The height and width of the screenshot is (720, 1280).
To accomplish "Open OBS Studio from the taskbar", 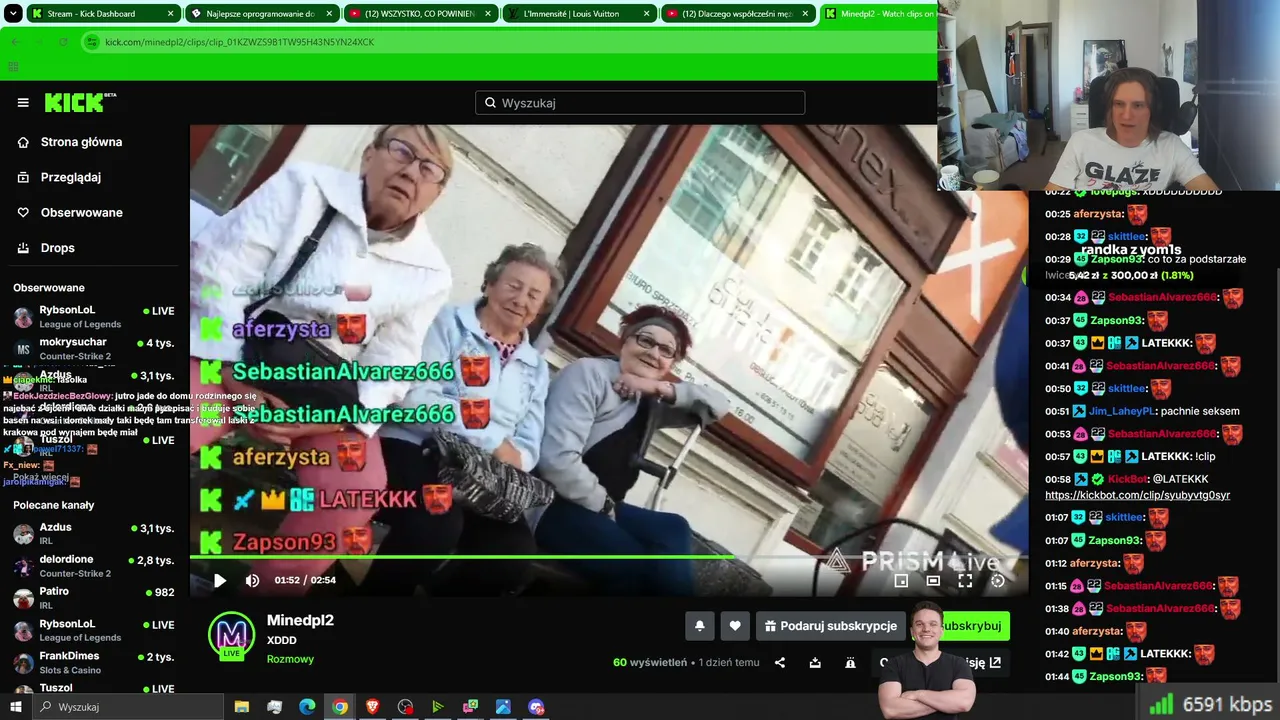I will point(405,707).
